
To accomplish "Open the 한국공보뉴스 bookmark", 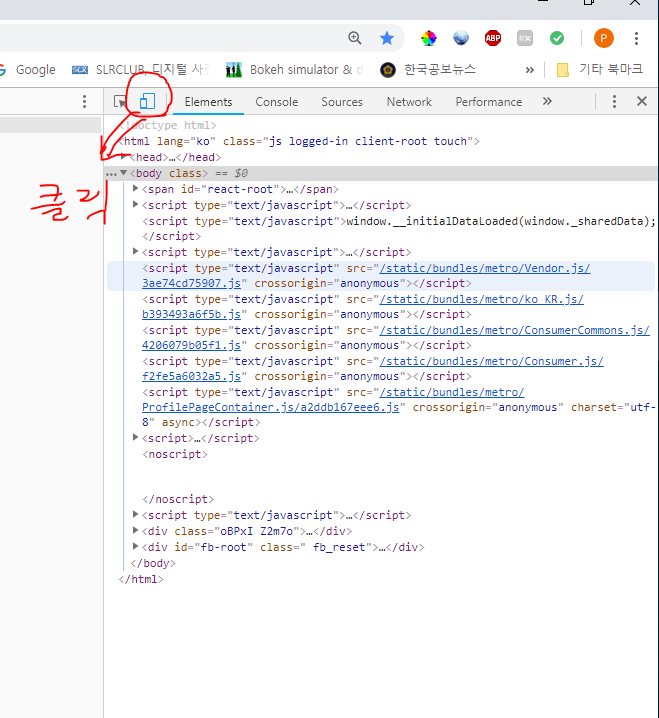I will (428, 70).
